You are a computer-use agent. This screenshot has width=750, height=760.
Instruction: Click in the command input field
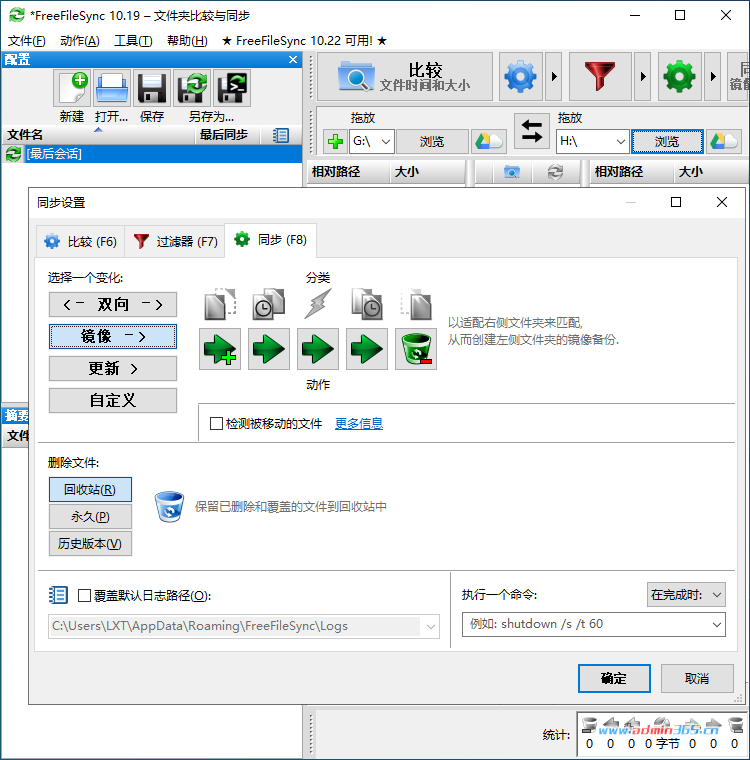click(586, 624)
